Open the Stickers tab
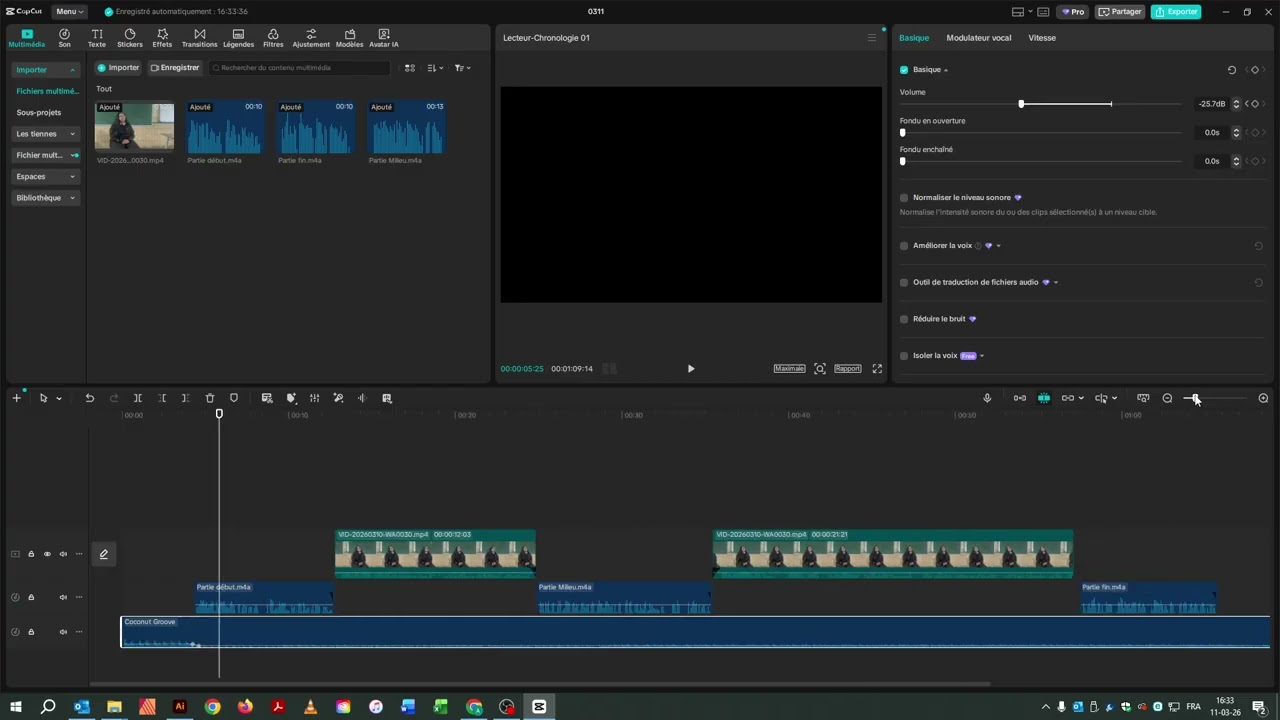This screenshot has height=720, width=1280. 130,38
